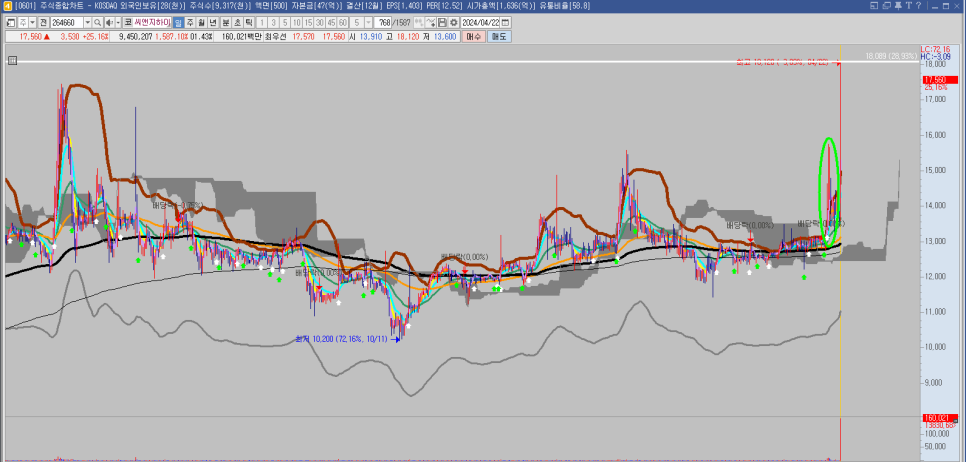Screen dimensions: 966x462
Task: Select the 초 second period button
Action: (238, 23)
